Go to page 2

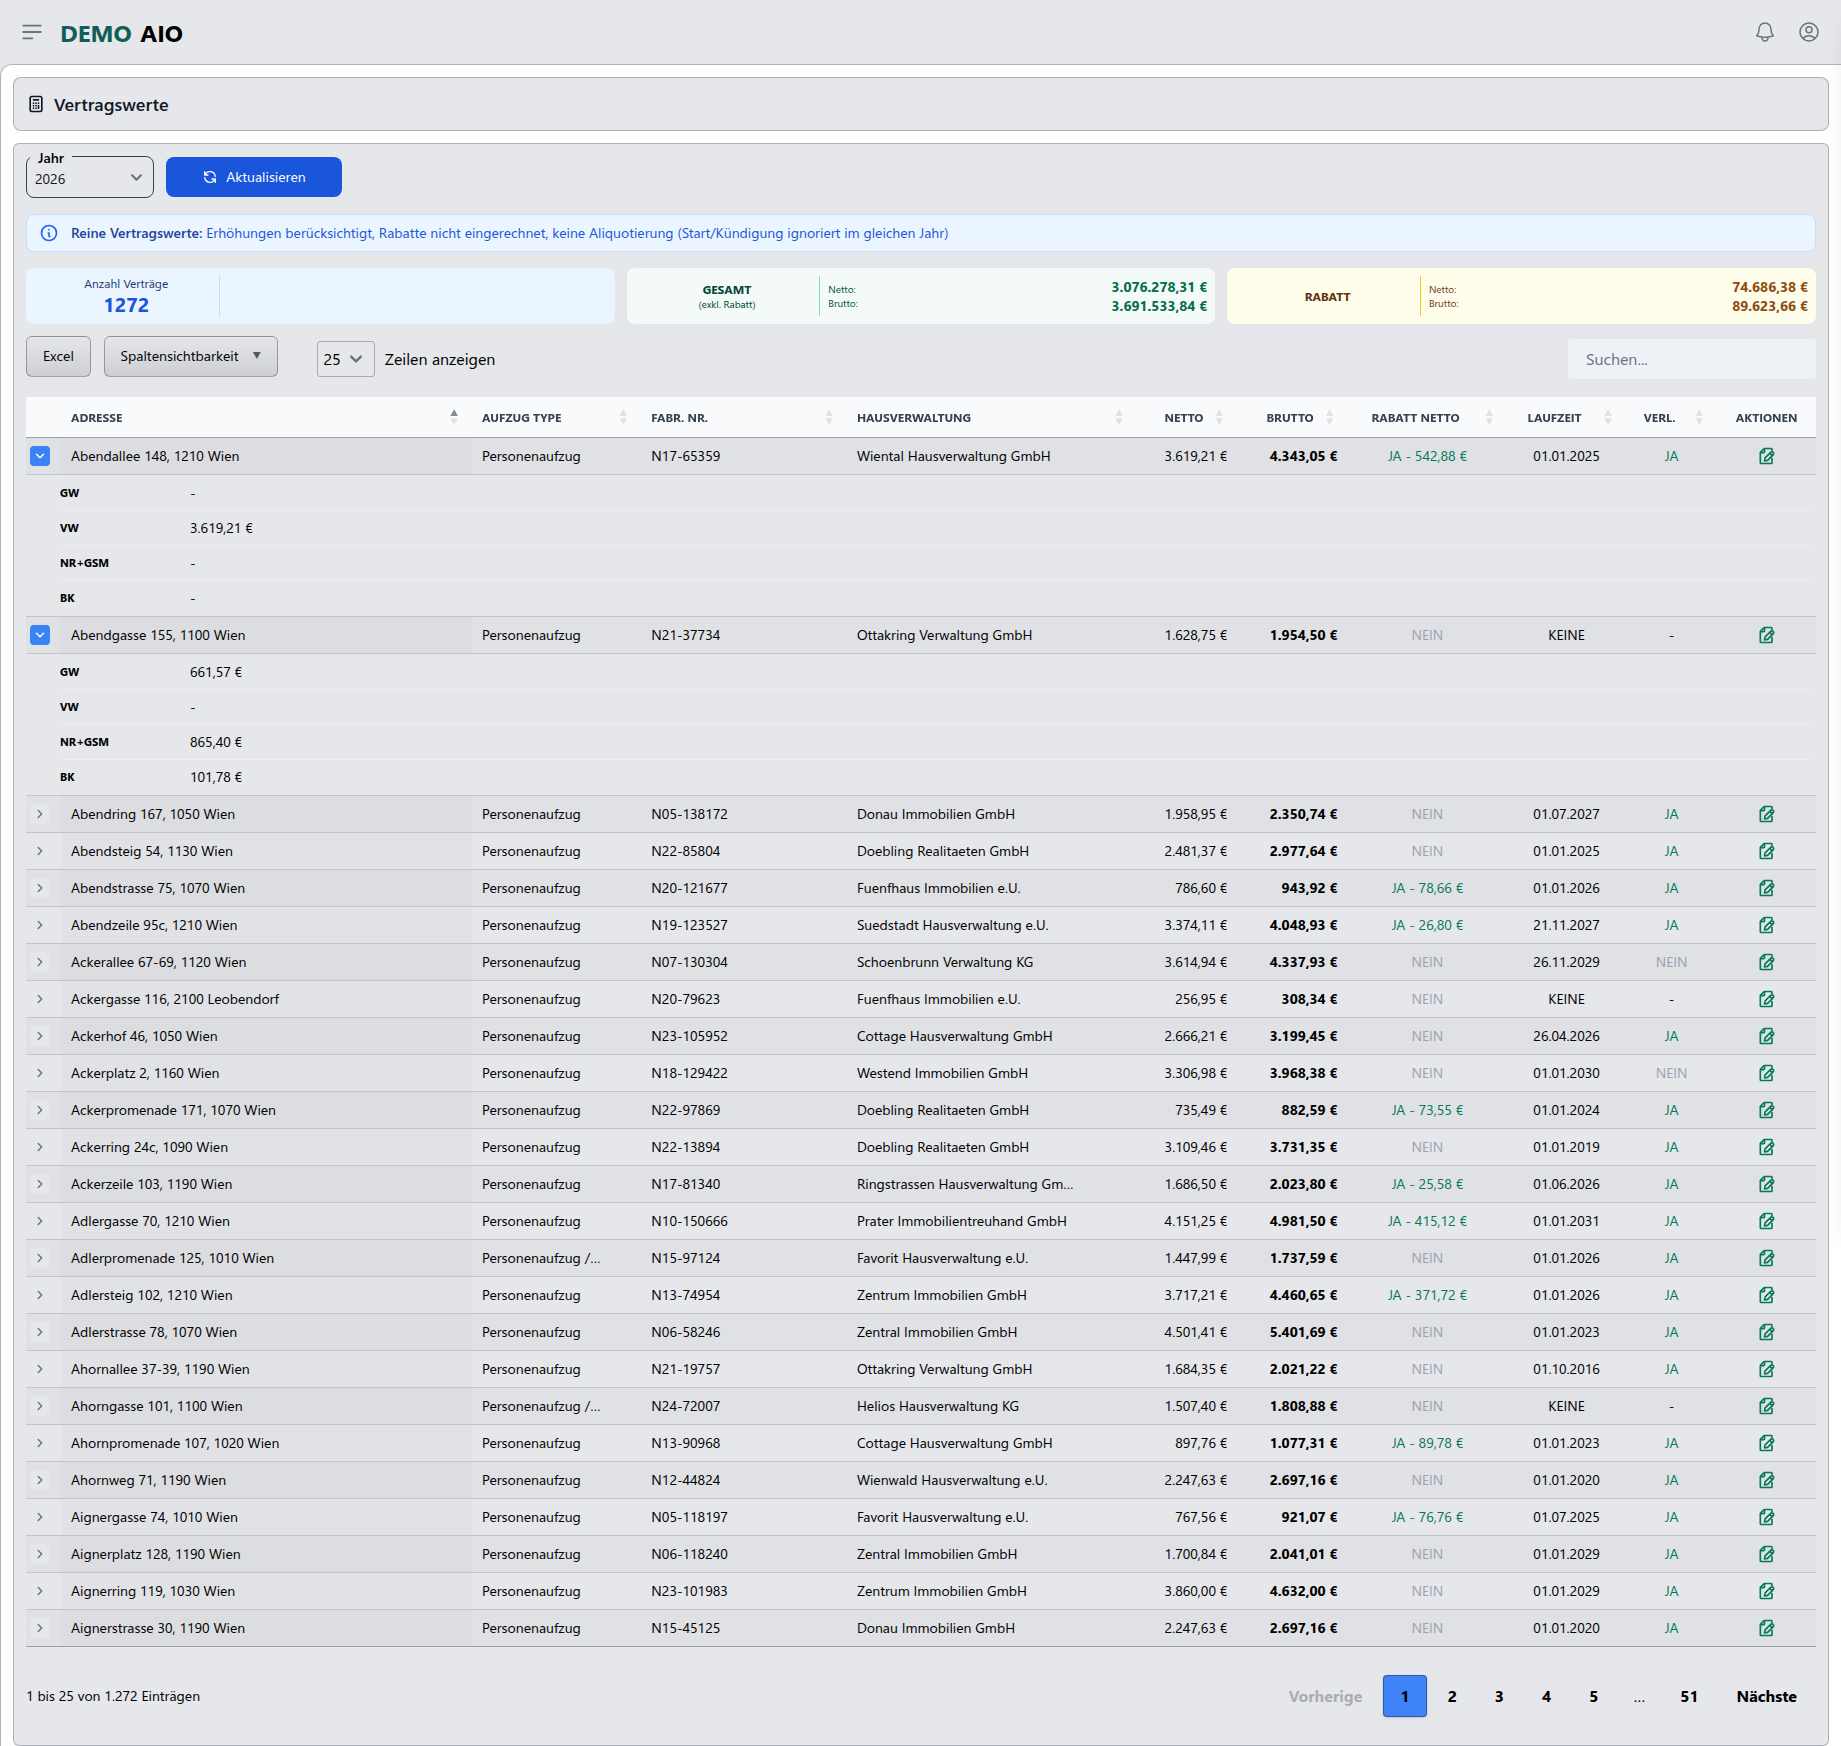[x=1452, y=1696]
